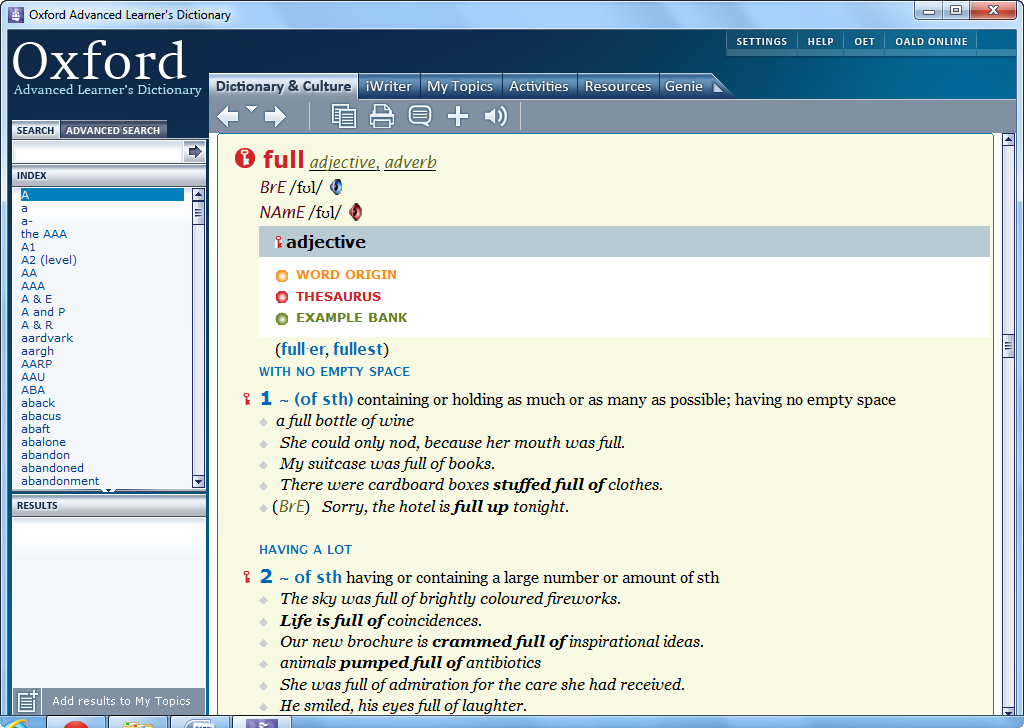
Task: Select 'A and P' in the index
Action: pyautogui.click(x=43, y=312)
